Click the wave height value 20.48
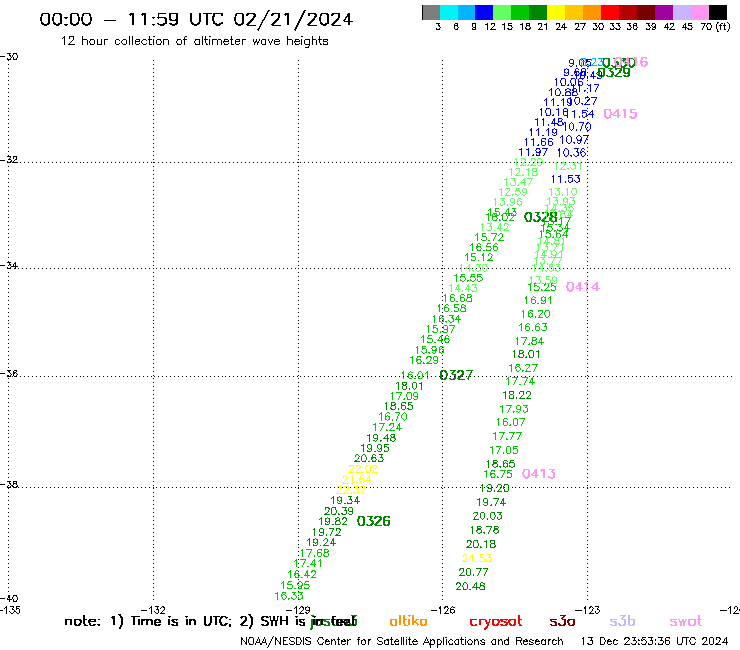This screenshot has height=650, width=740. [471, 586]
